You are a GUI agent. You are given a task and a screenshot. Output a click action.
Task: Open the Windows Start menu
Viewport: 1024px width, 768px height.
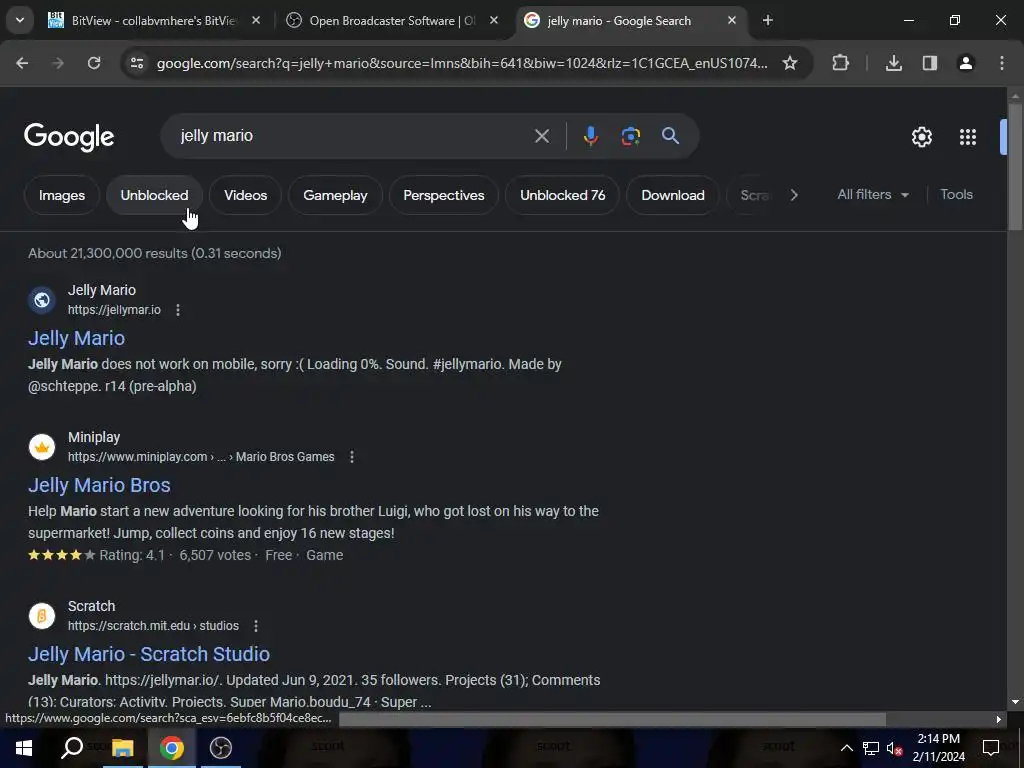coord(24,748)
